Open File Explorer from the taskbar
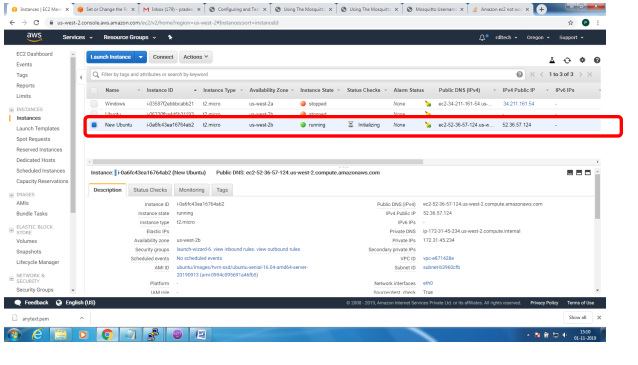 [x=61, y=334]
